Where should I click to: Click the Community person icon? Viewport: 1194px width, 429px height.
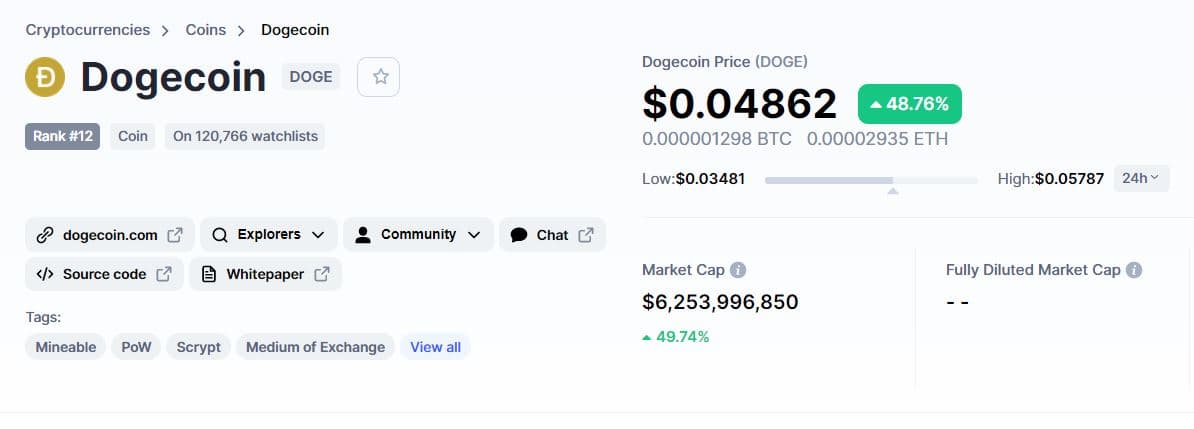pyautogui.click(x=363, y=235)
